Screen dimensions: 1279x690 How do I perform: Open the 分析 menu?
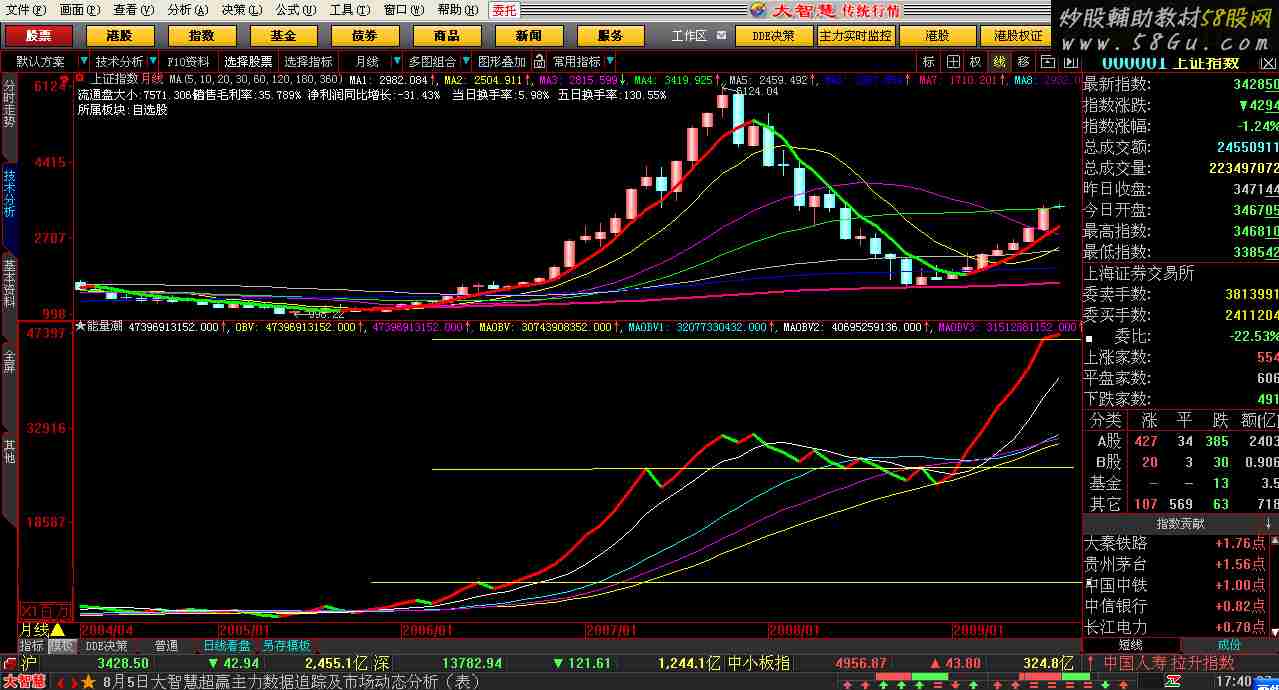coord(187,10)
